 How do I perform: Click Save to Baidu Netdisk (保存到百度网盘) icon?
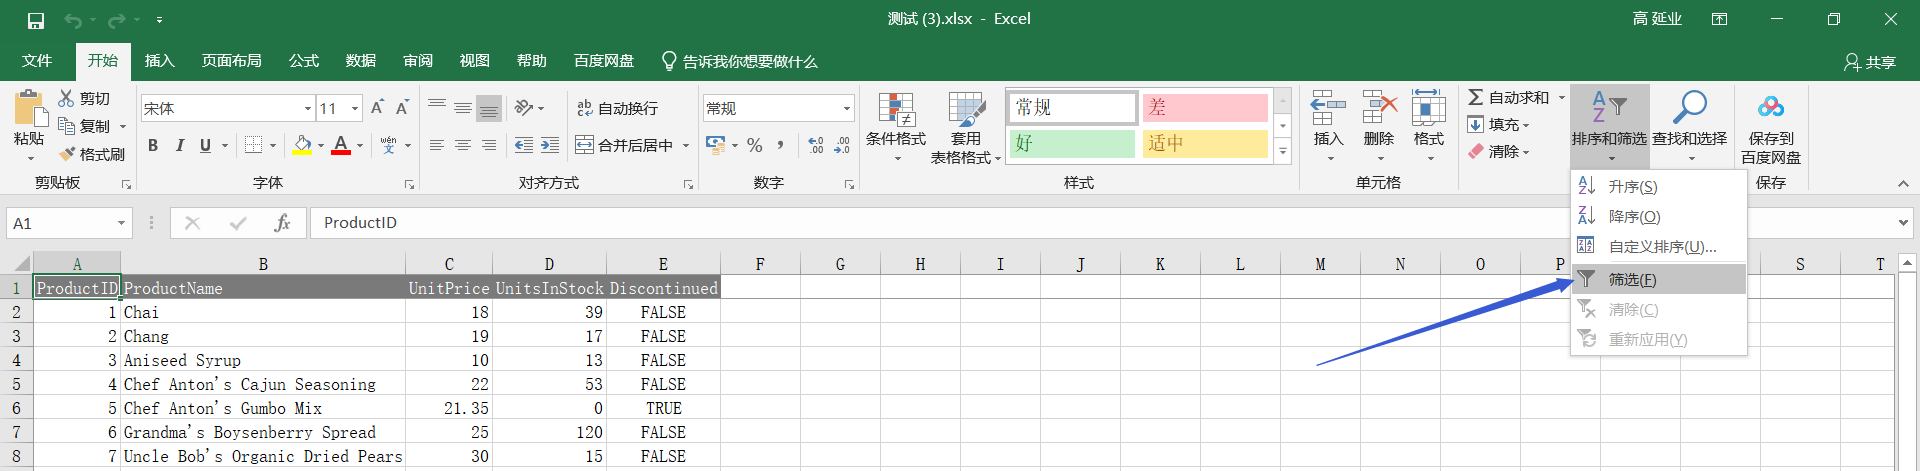[x=1771, y=108]
